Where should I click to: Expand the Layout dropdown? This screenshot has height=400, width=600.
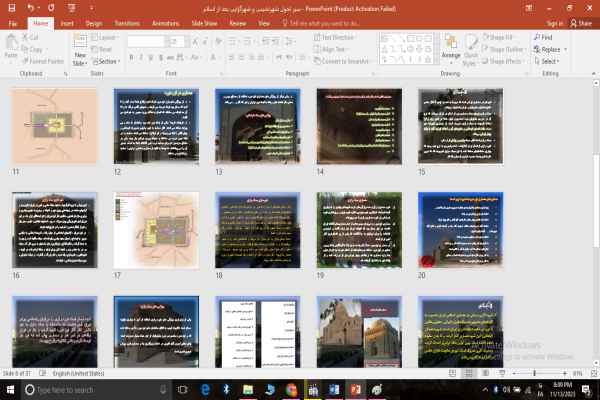tap(105, 37)
